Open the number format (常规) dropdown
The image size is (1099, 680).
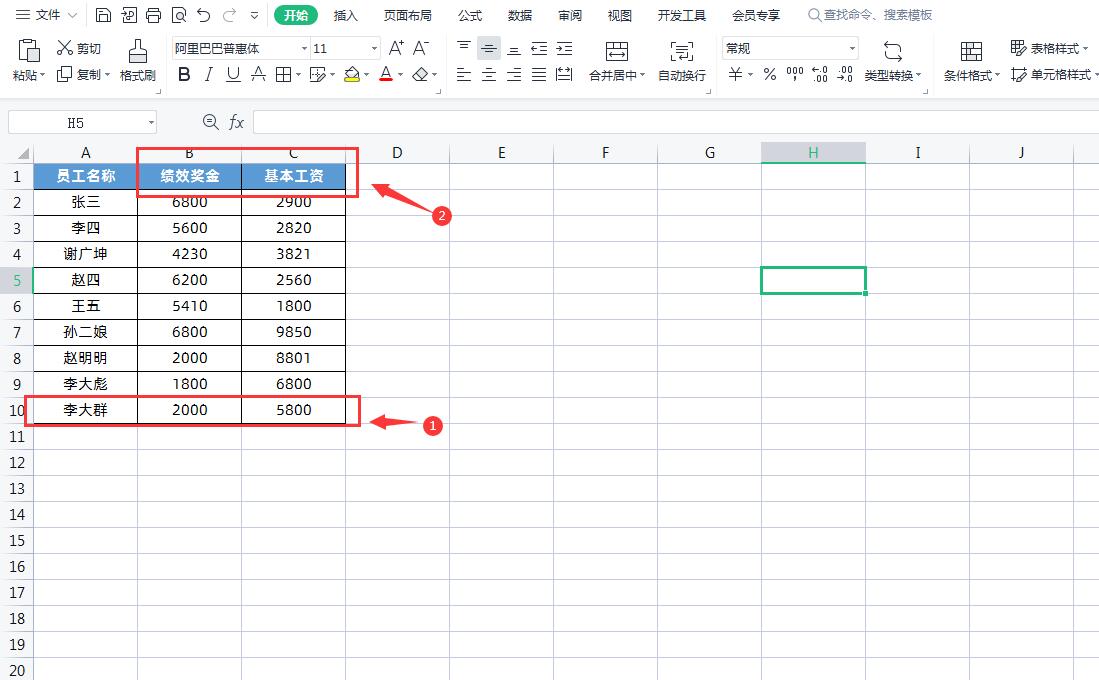pos(852,49)
